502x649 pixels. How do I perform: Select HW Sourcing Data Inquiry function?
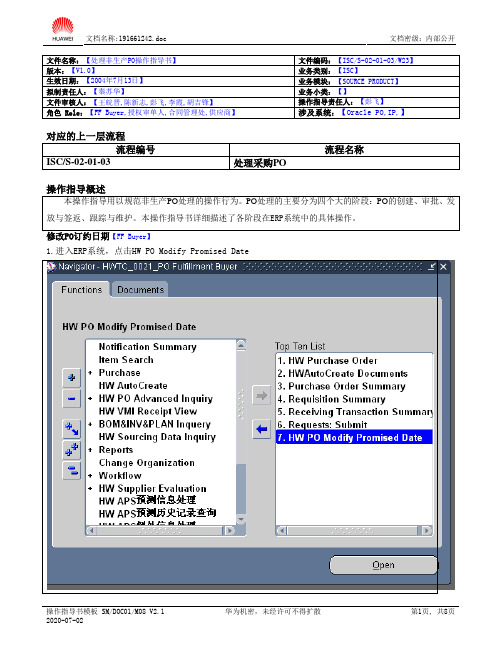pyautogui.click(x=157, y=437)
